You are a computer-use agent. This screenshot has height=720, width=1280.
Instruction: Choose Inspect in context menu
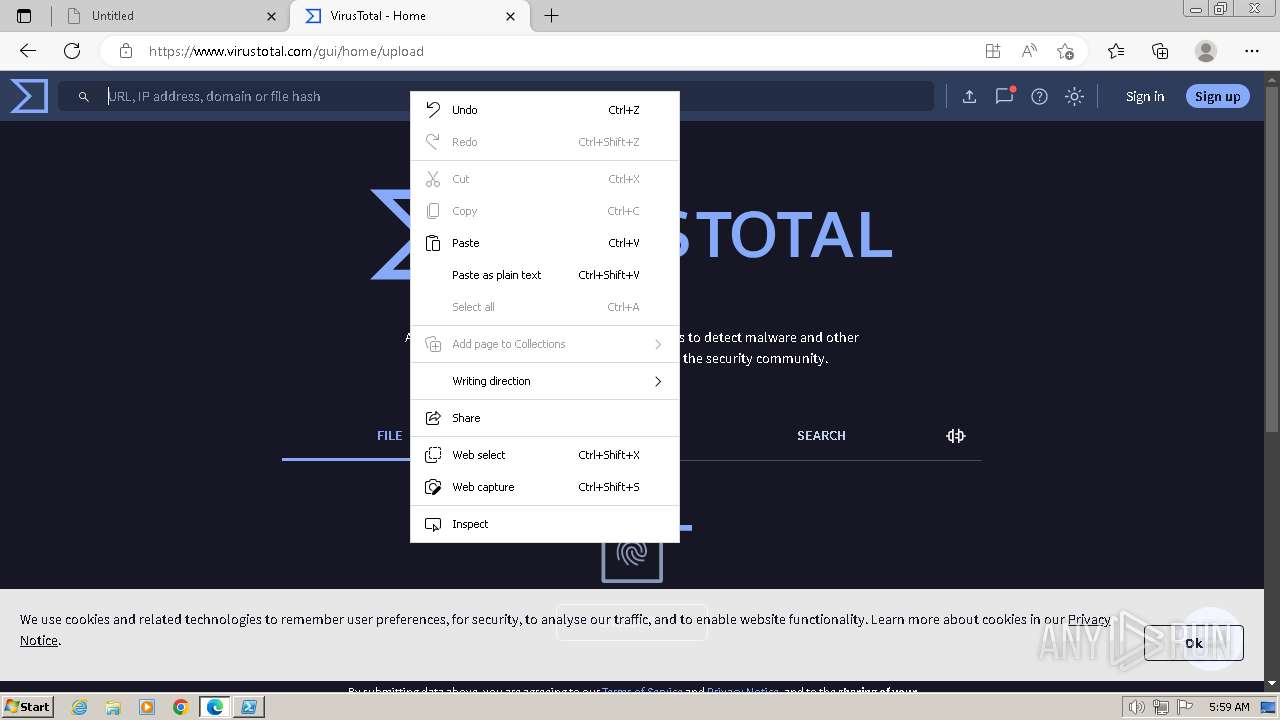545,524
